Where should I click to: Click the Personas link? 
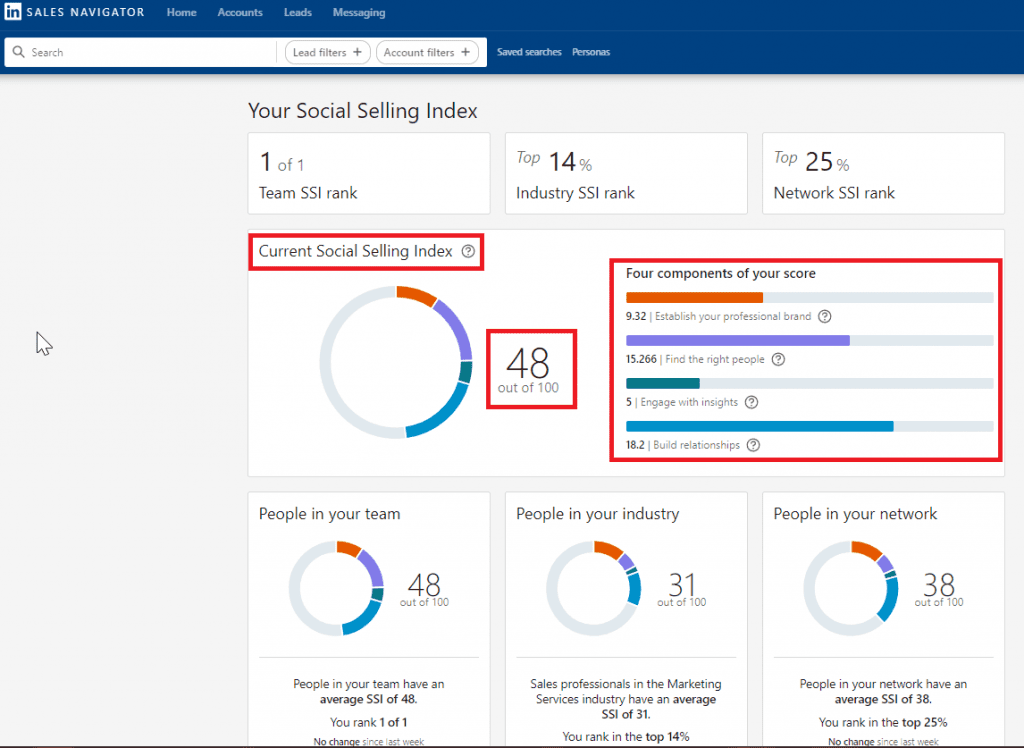[x=591, y=51]
